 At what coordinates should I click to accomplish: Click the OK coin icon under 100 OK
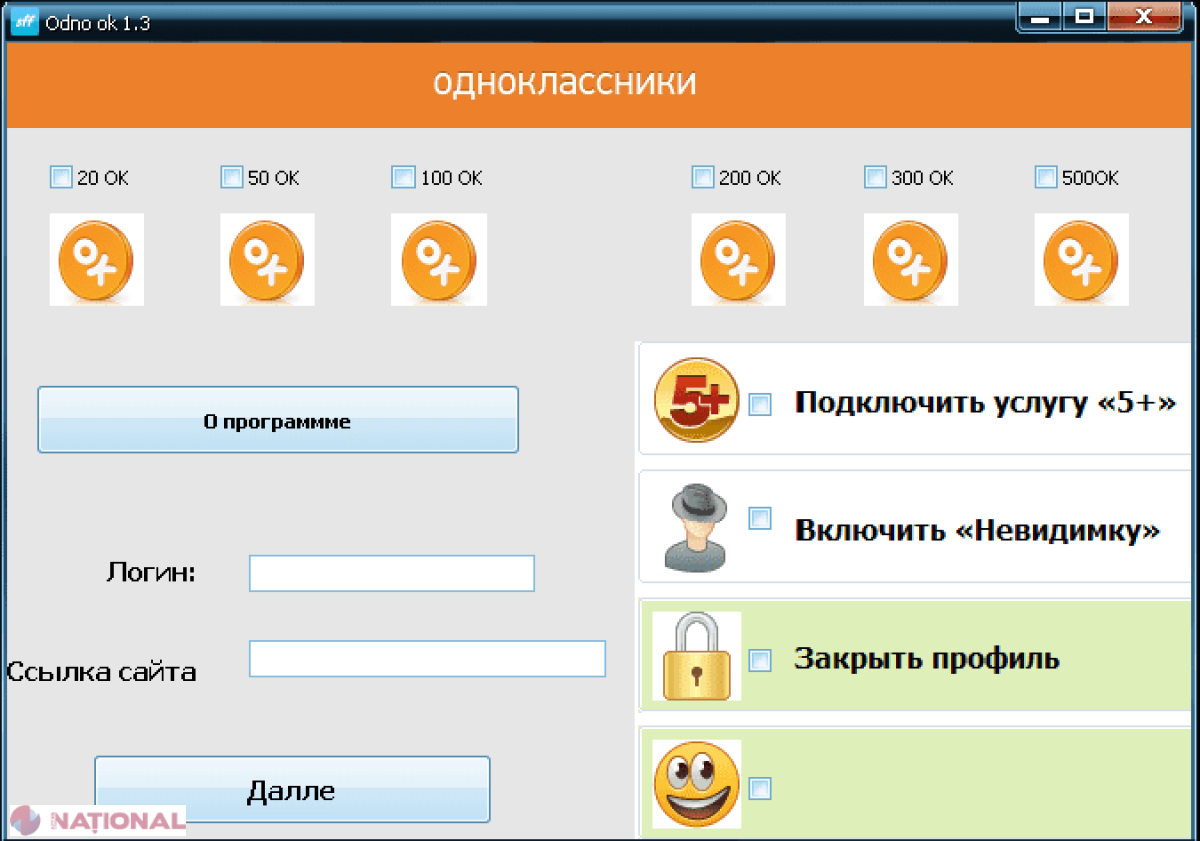pos(439,259)
